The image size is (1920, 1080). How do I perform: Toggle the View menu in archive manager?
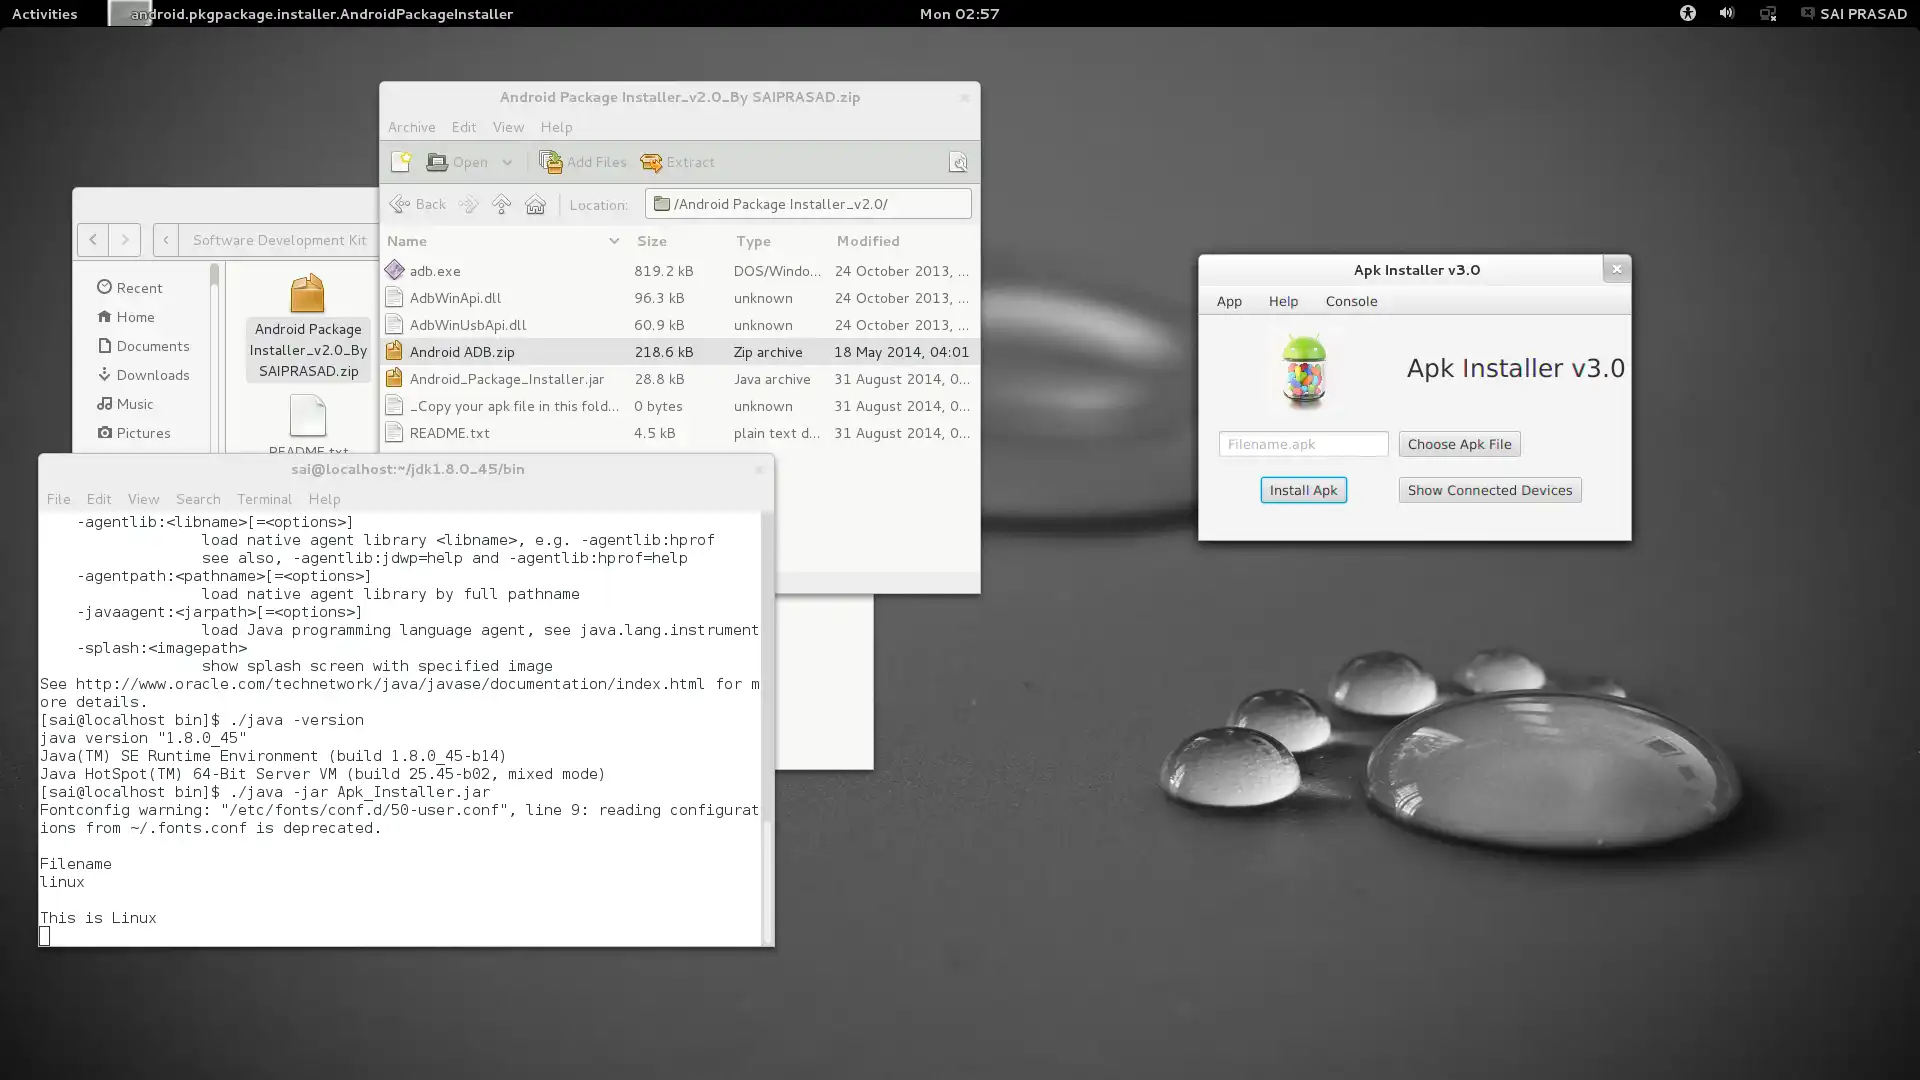coord(506,125)
